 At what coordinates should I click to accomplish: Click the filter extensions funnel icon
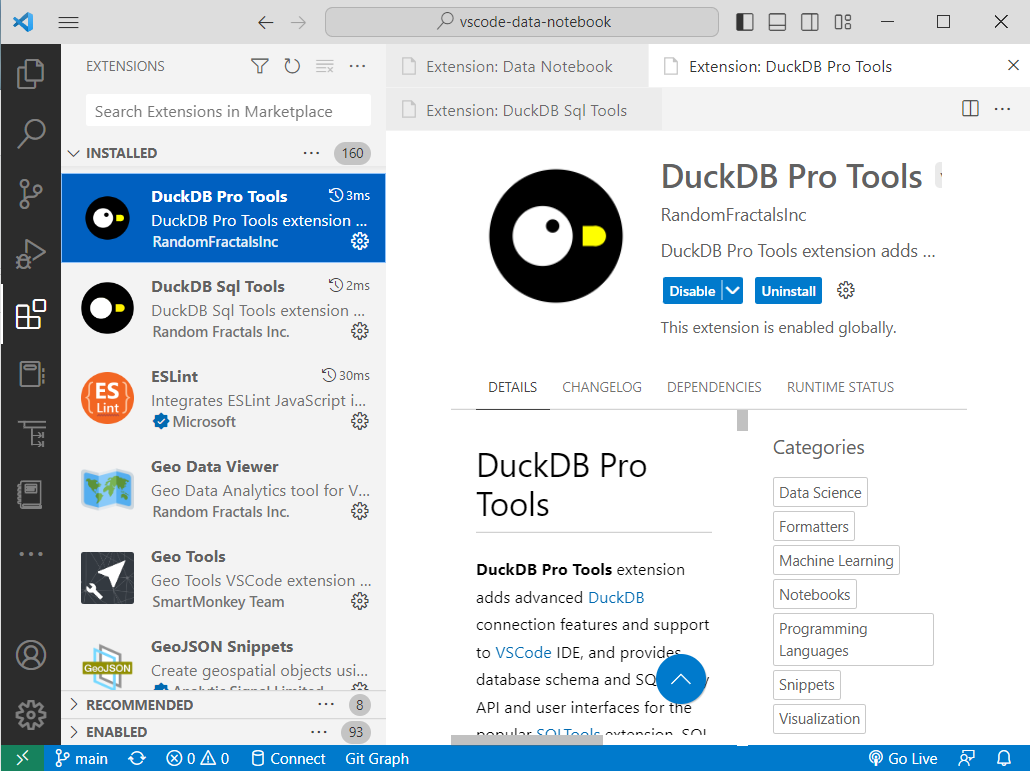(x=260, y=66)
